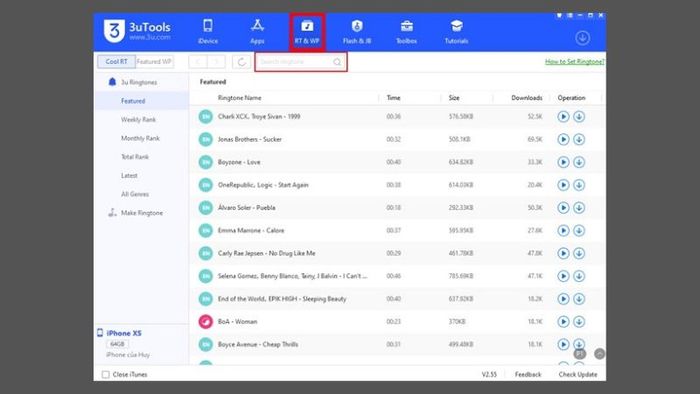
Task: Click the 3uTools logo
Action: tap(137, 31)
